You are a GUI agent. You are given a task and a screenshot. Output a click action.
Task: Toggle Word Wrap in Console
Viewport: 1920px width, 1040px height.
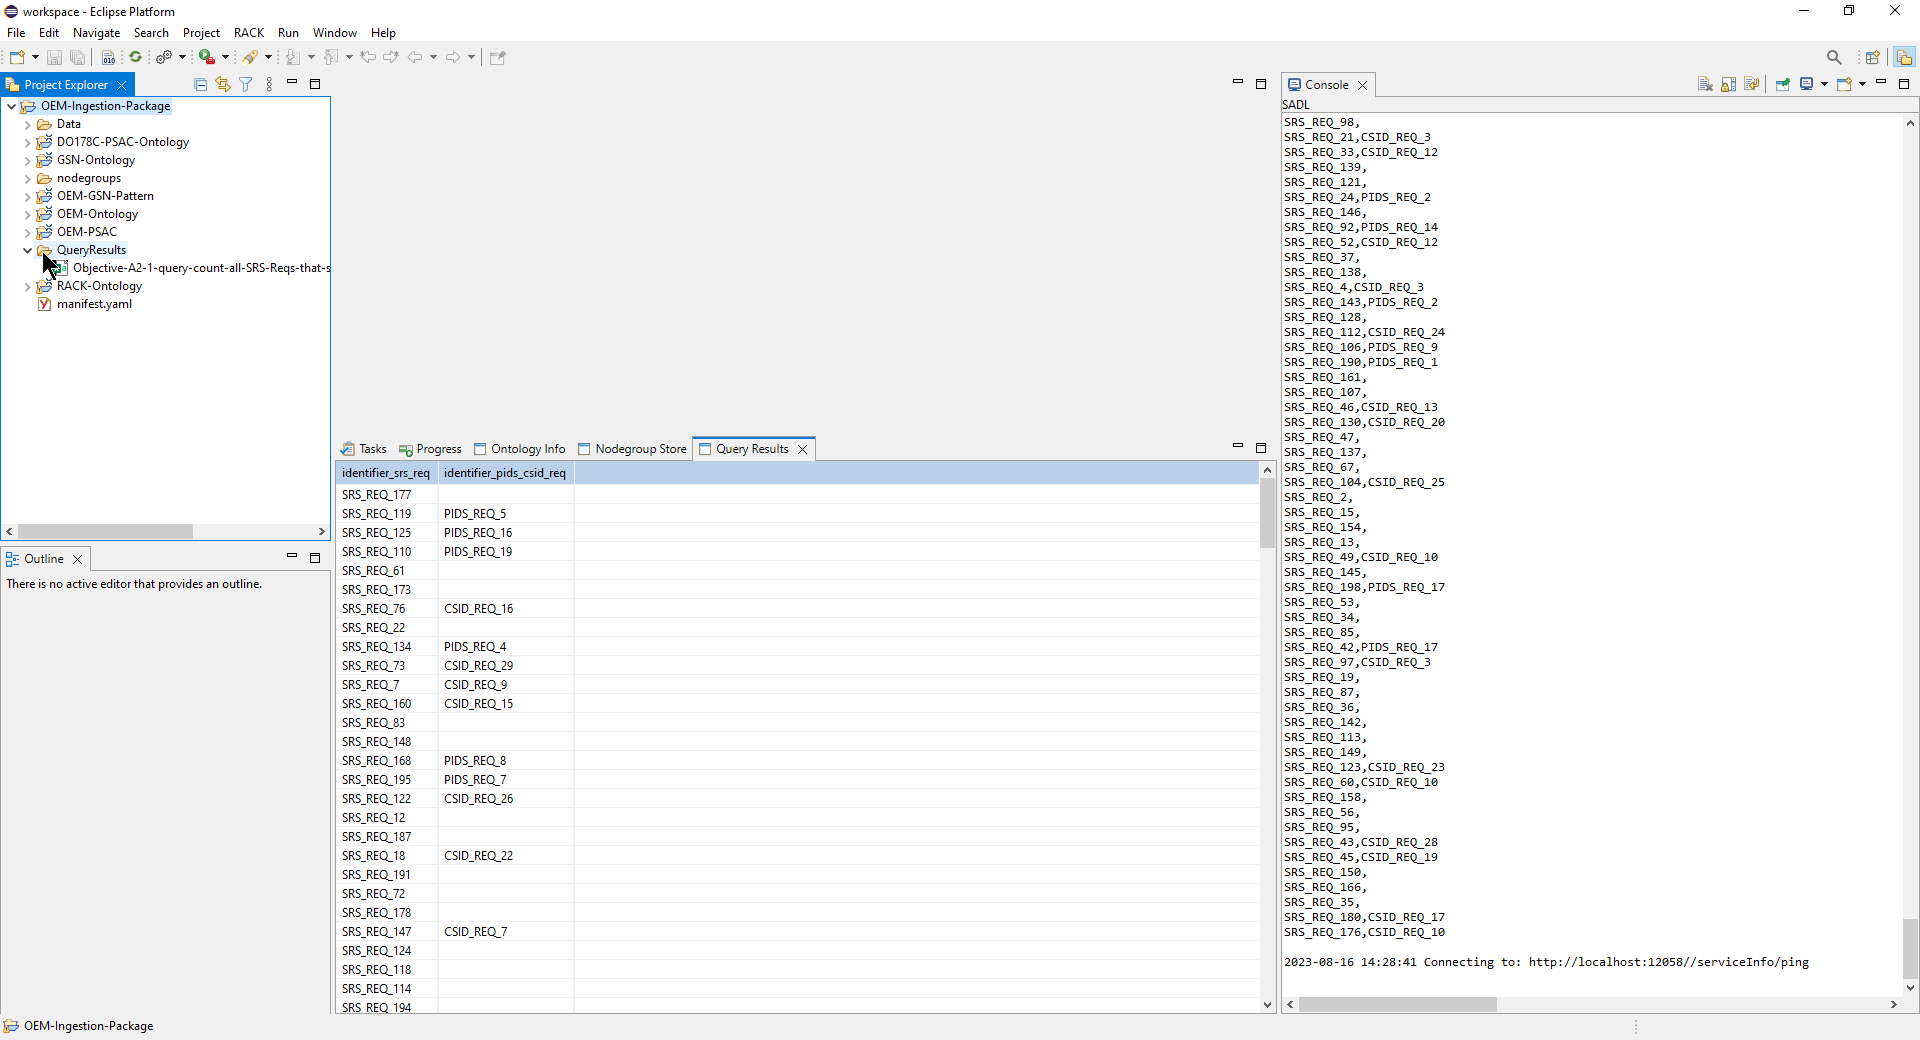pyautogui.click(x=1751, y=85)
